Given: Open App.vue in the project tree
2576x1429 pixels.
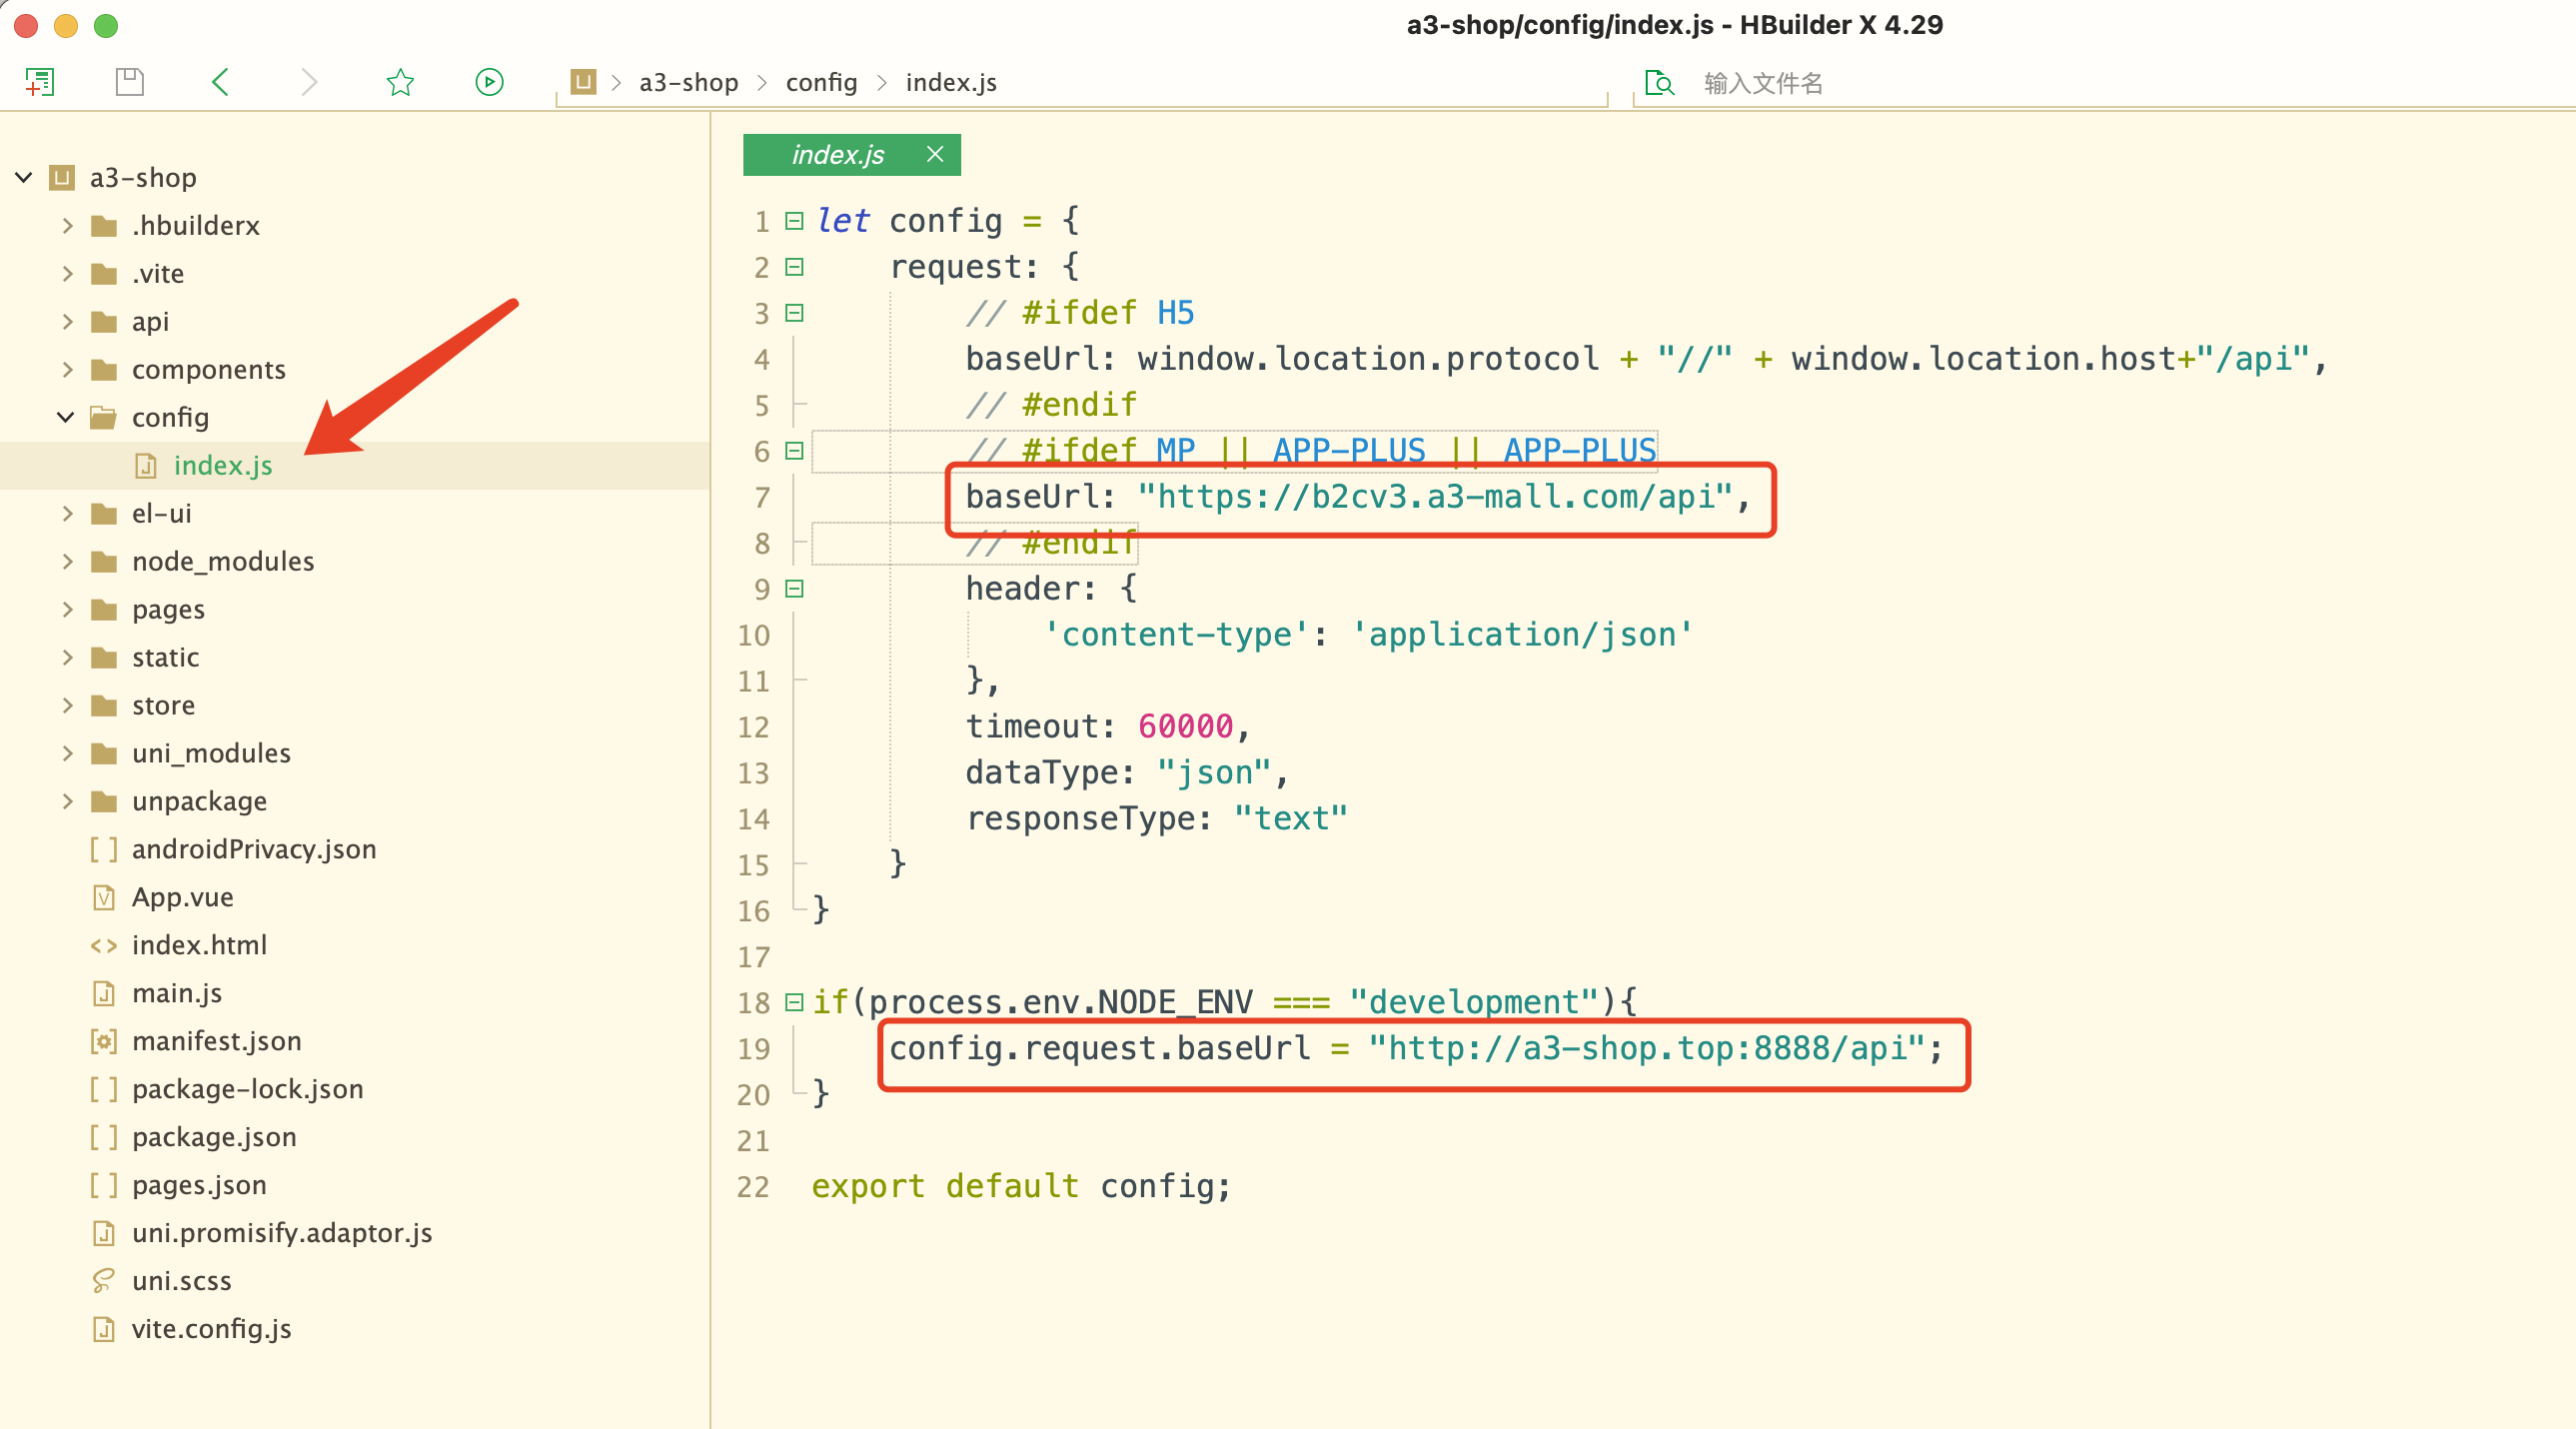Looking at the screenshot, I should (x=182, y=898).
